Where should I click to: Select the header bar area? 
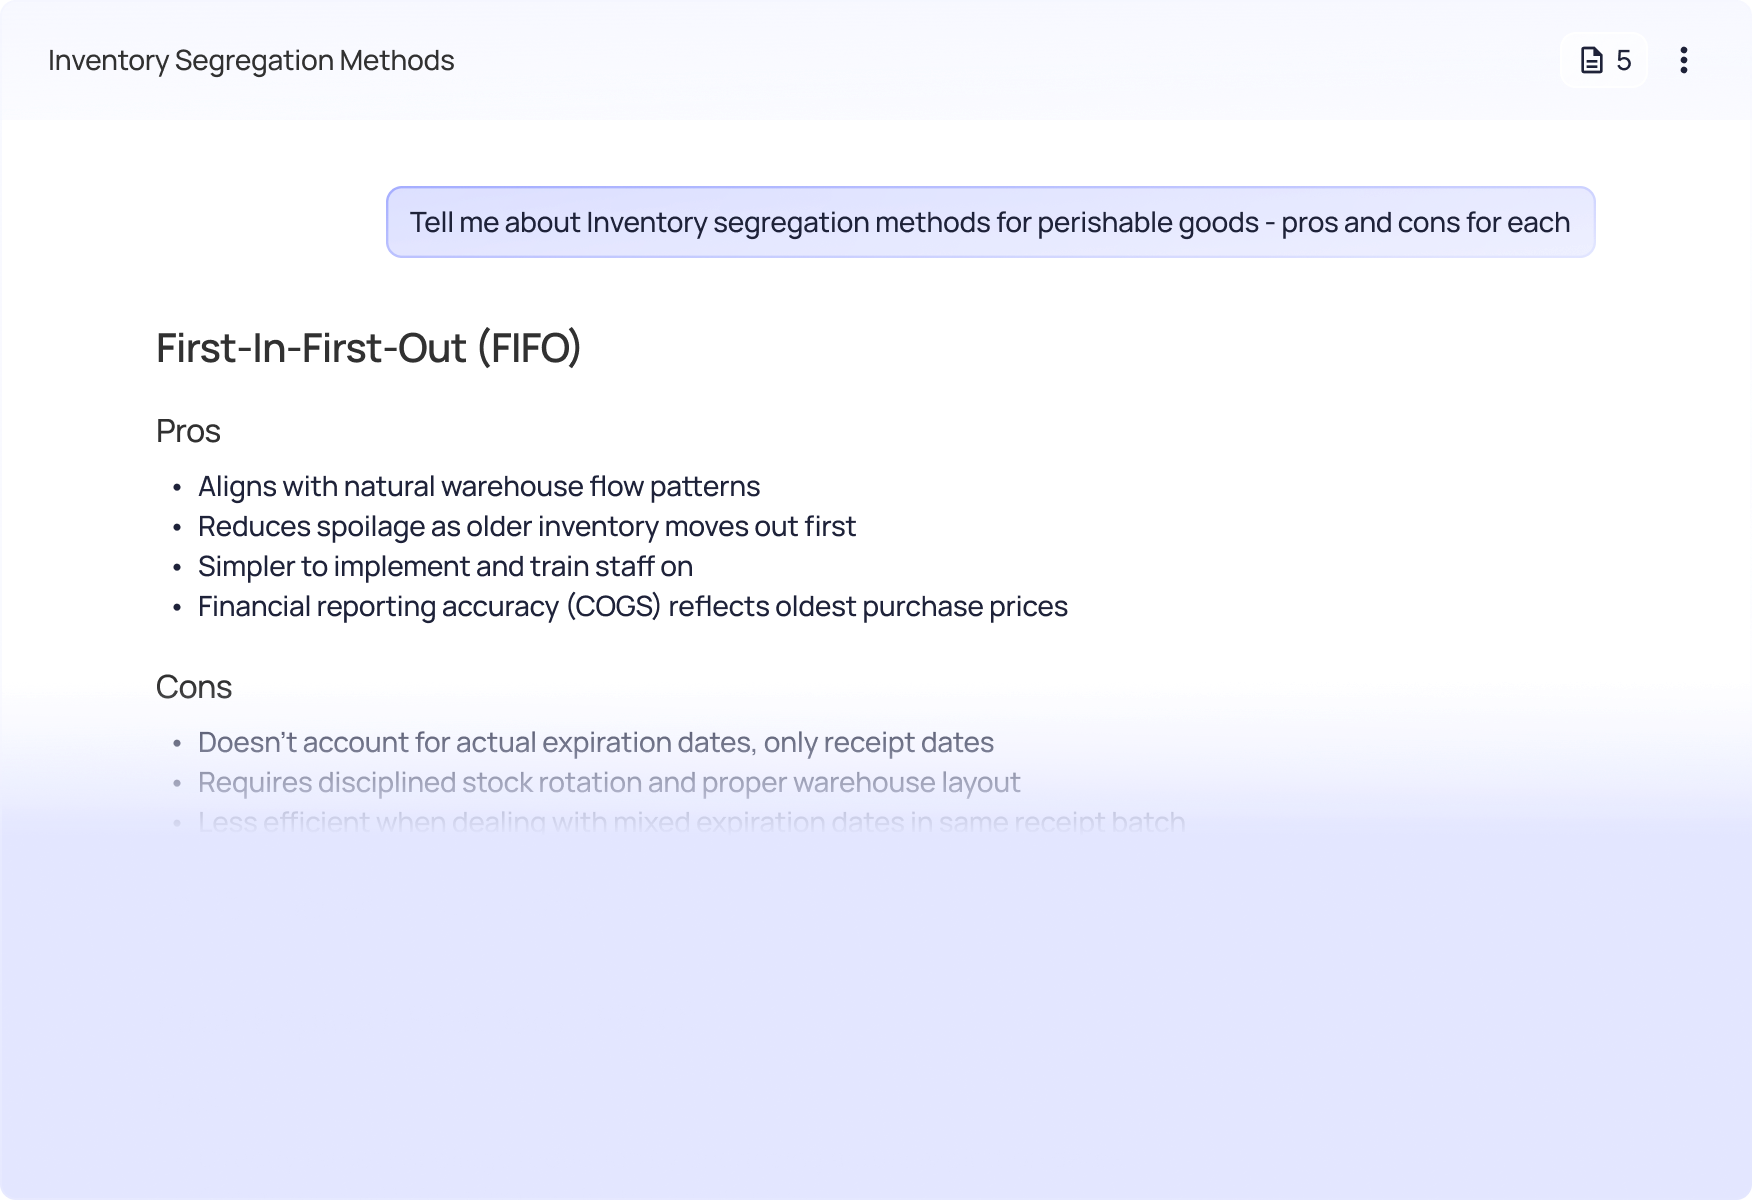click(x=876, y=60)
